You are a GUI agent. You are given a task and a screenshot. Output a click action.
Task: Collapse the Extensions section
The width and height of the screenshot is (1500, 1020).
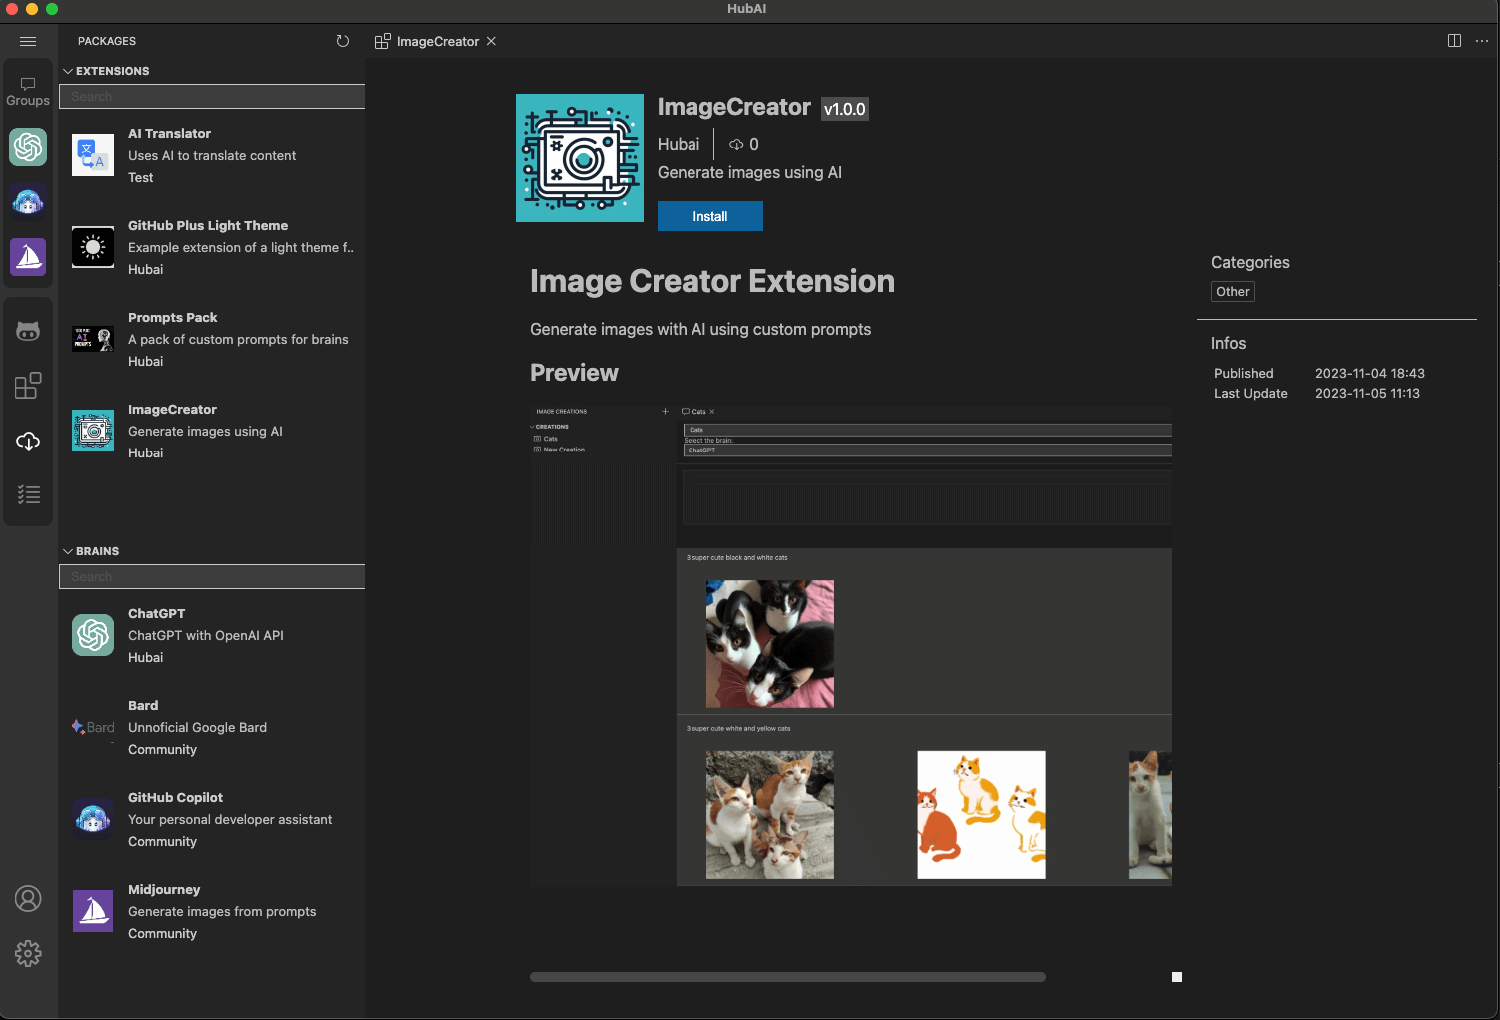click(x=106, y=71)
